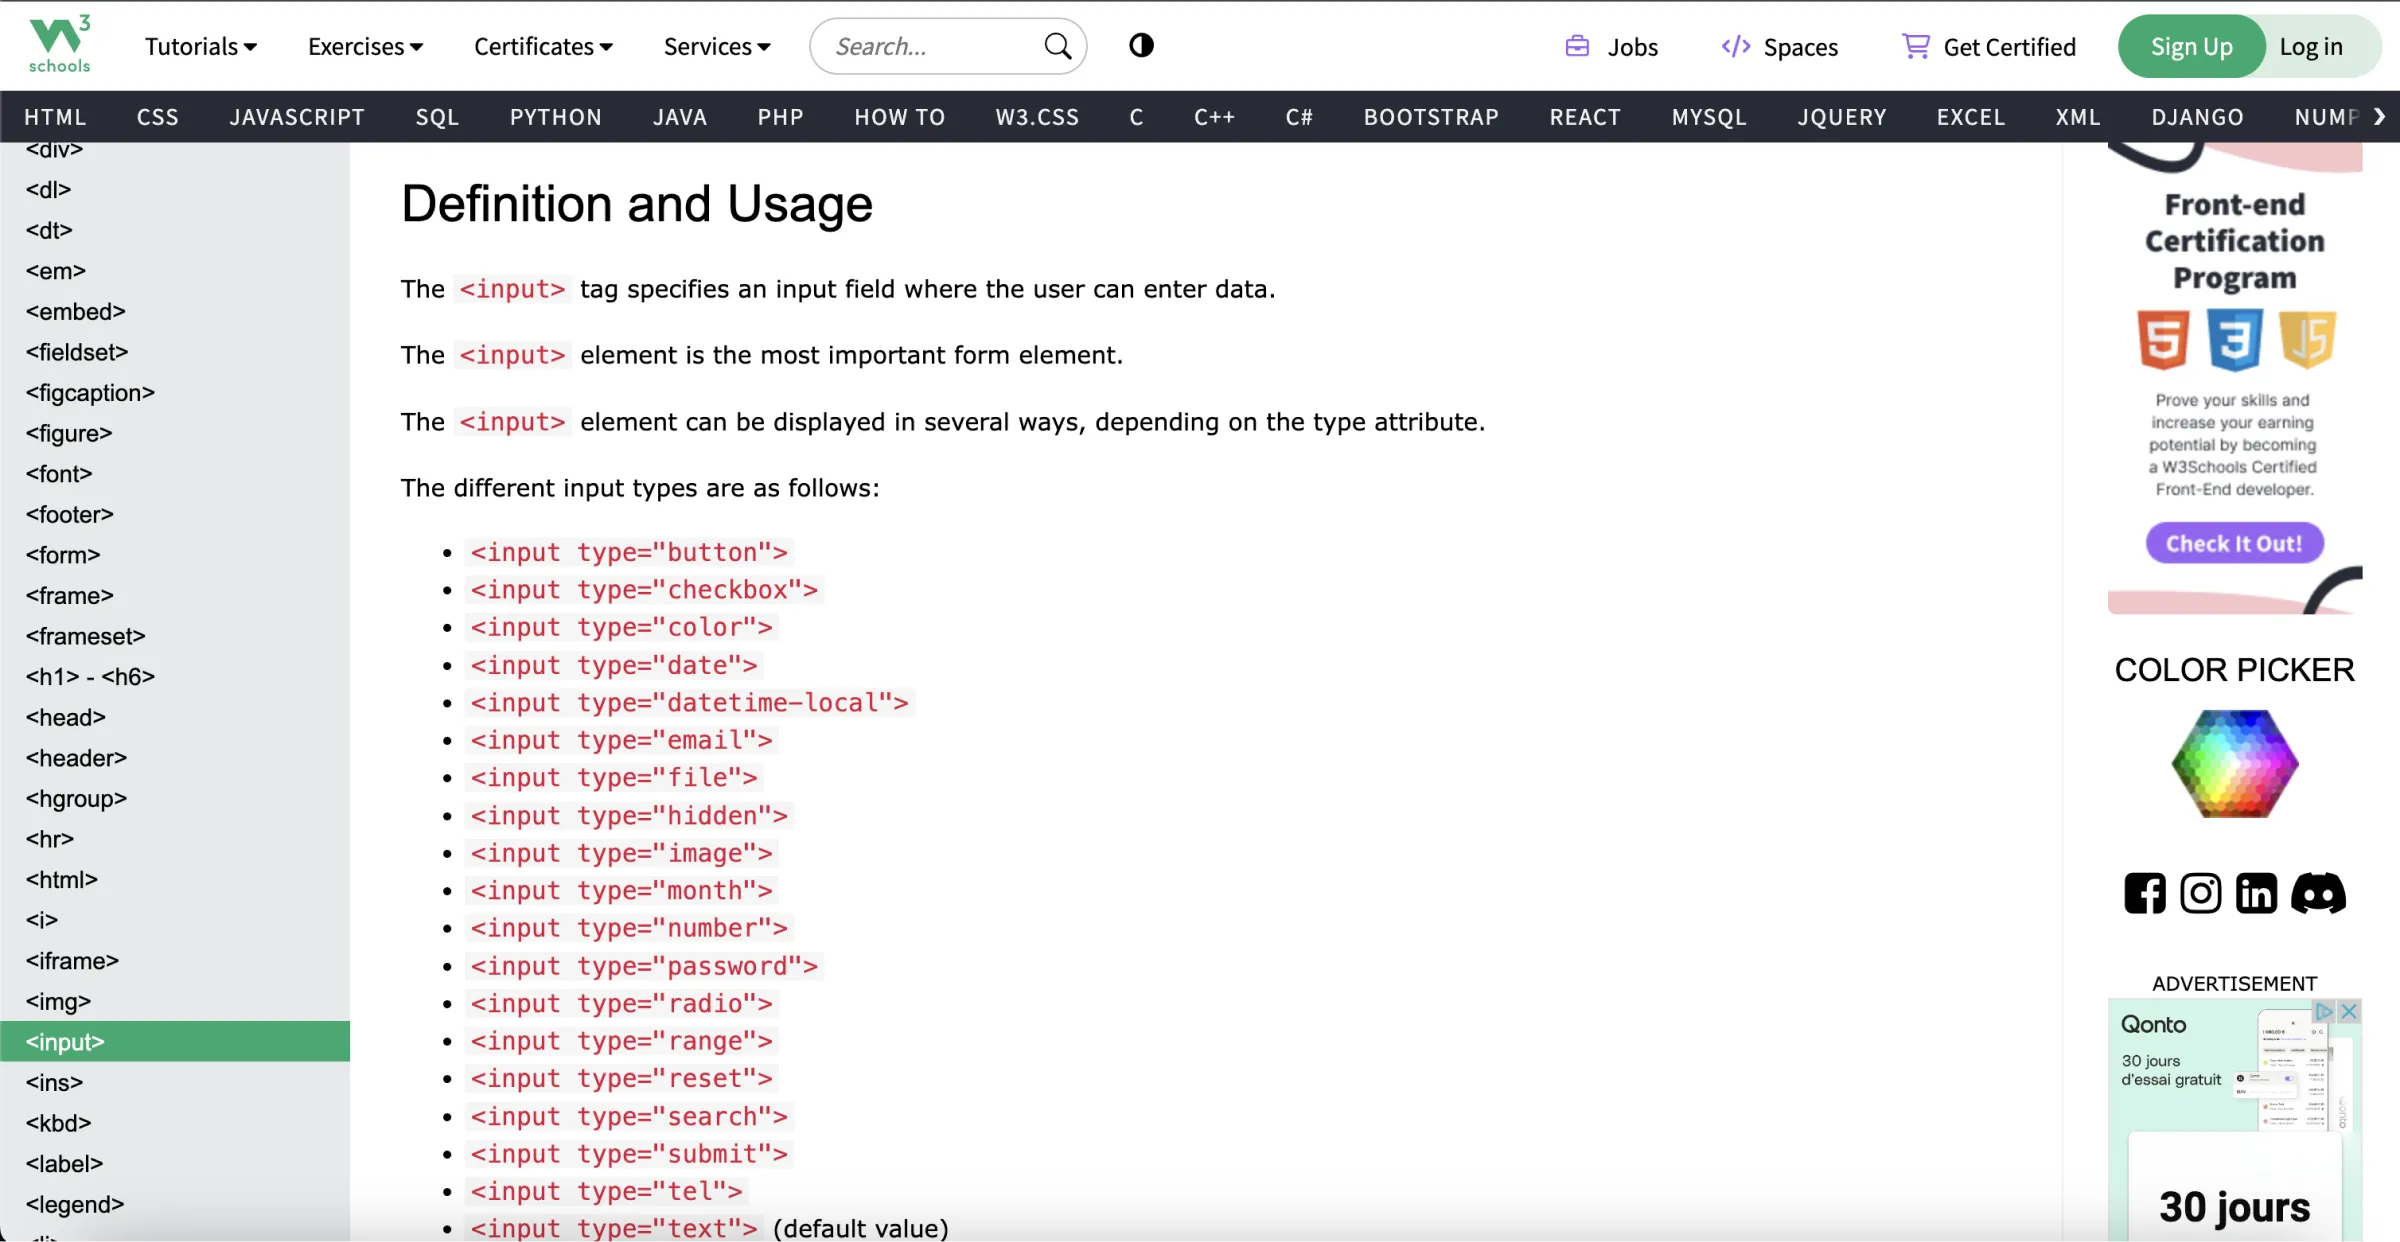Image resolution: width=2400 pixels, height=1242 pixels.
Task: Click the input type password list item
Action: coord(643,965)
